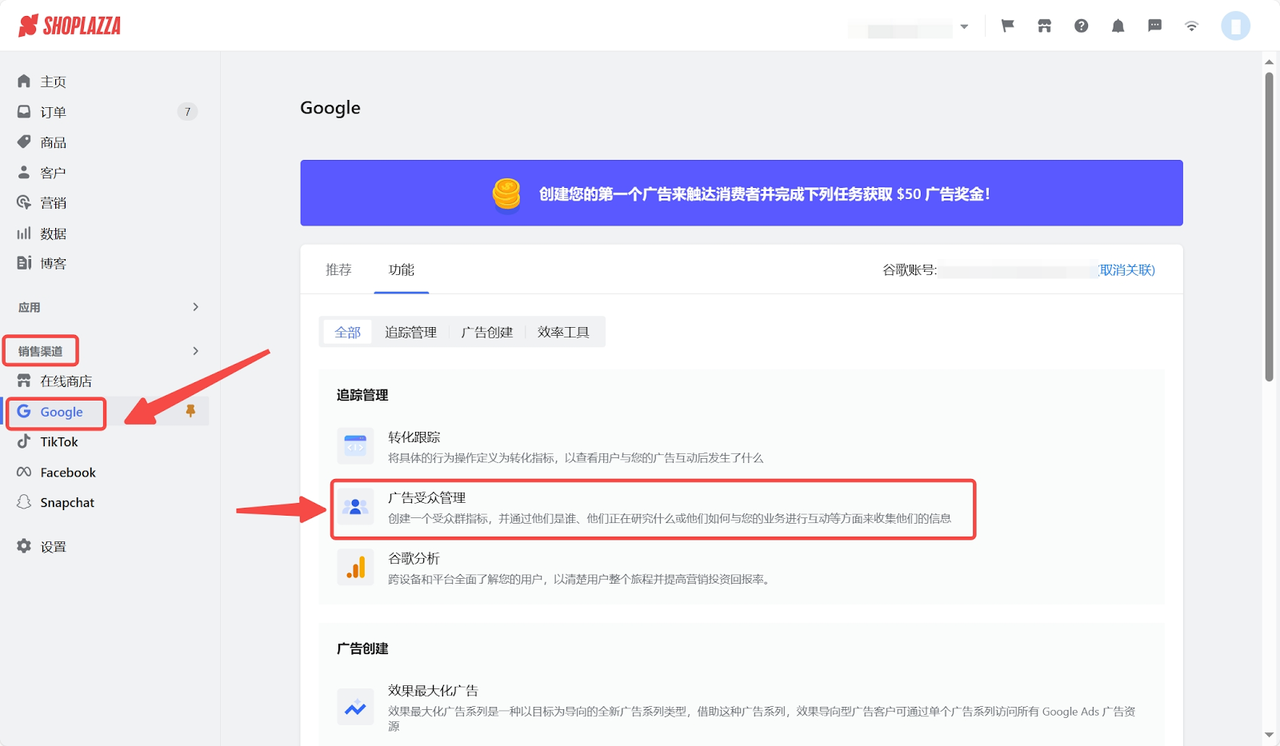Open the feedback message icon
This screenshot has height=746, width=1280.
pos(1155,25)
